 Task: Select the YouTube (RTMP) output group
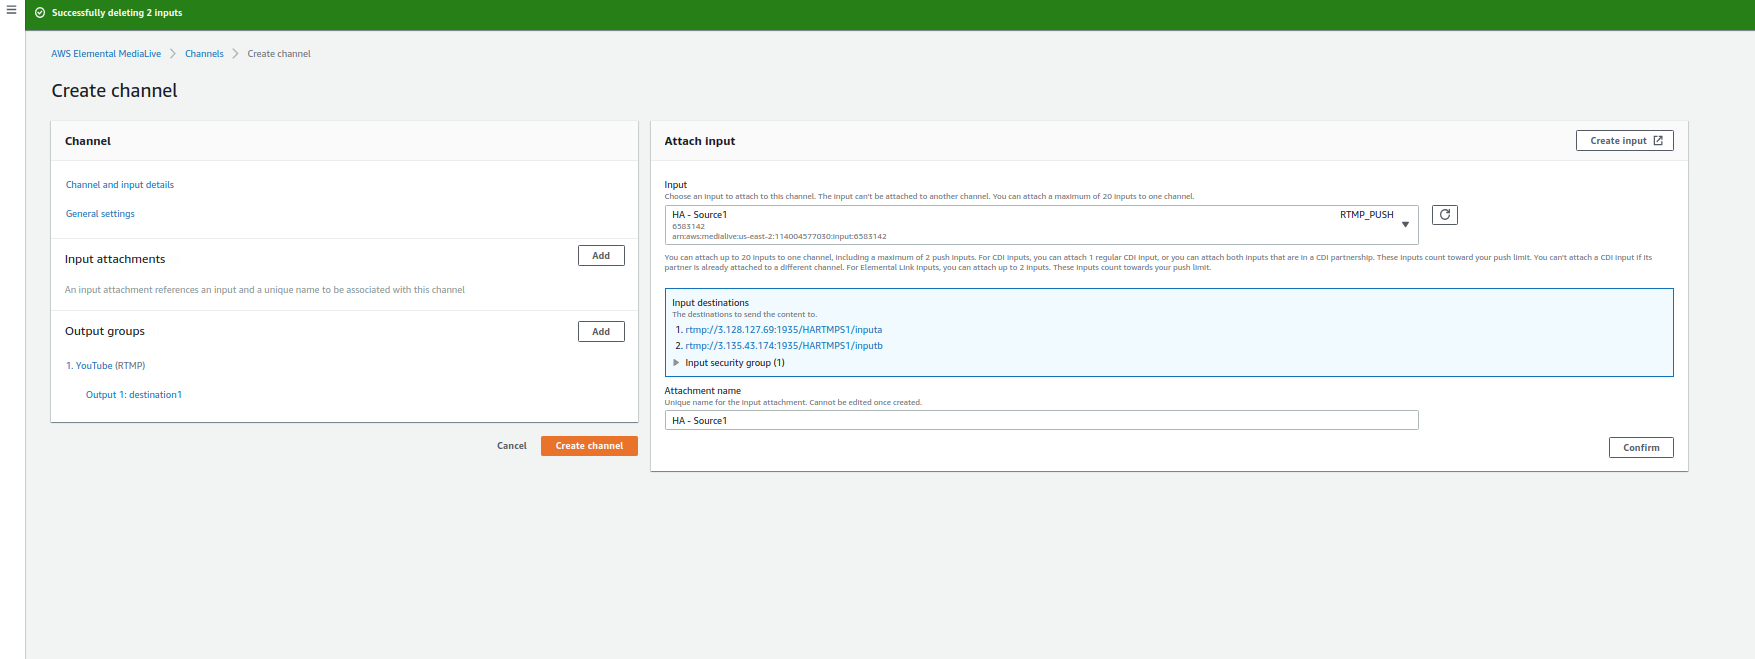[110, 366]
